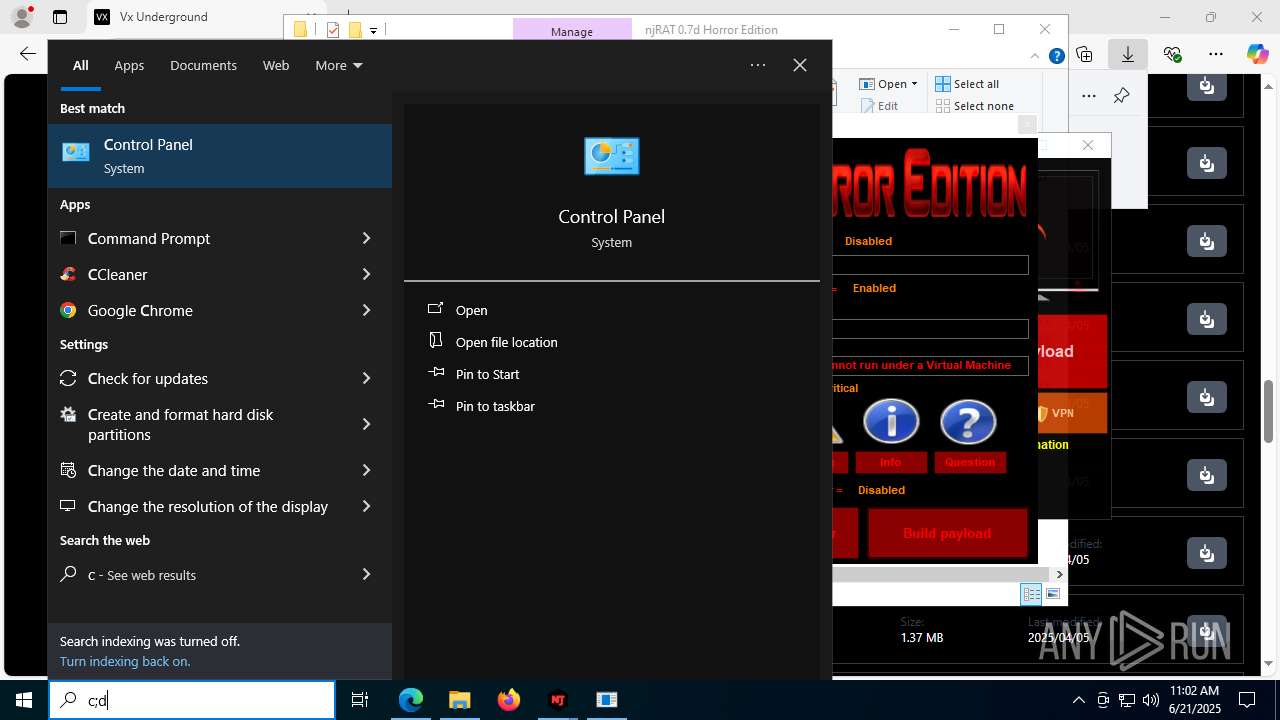Select the All search filter tab
1280x720 pixels.
[80, 65]
